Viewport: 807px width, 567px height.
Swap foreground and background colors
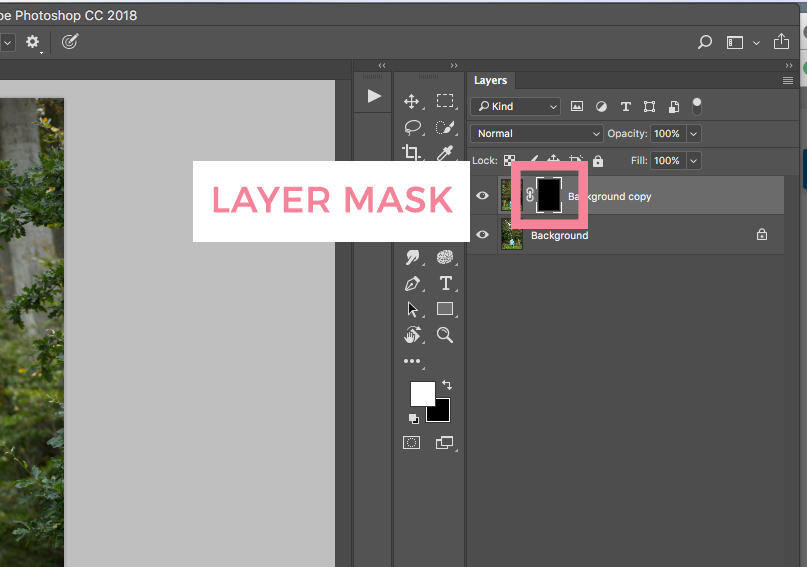(x=446, y=384)
